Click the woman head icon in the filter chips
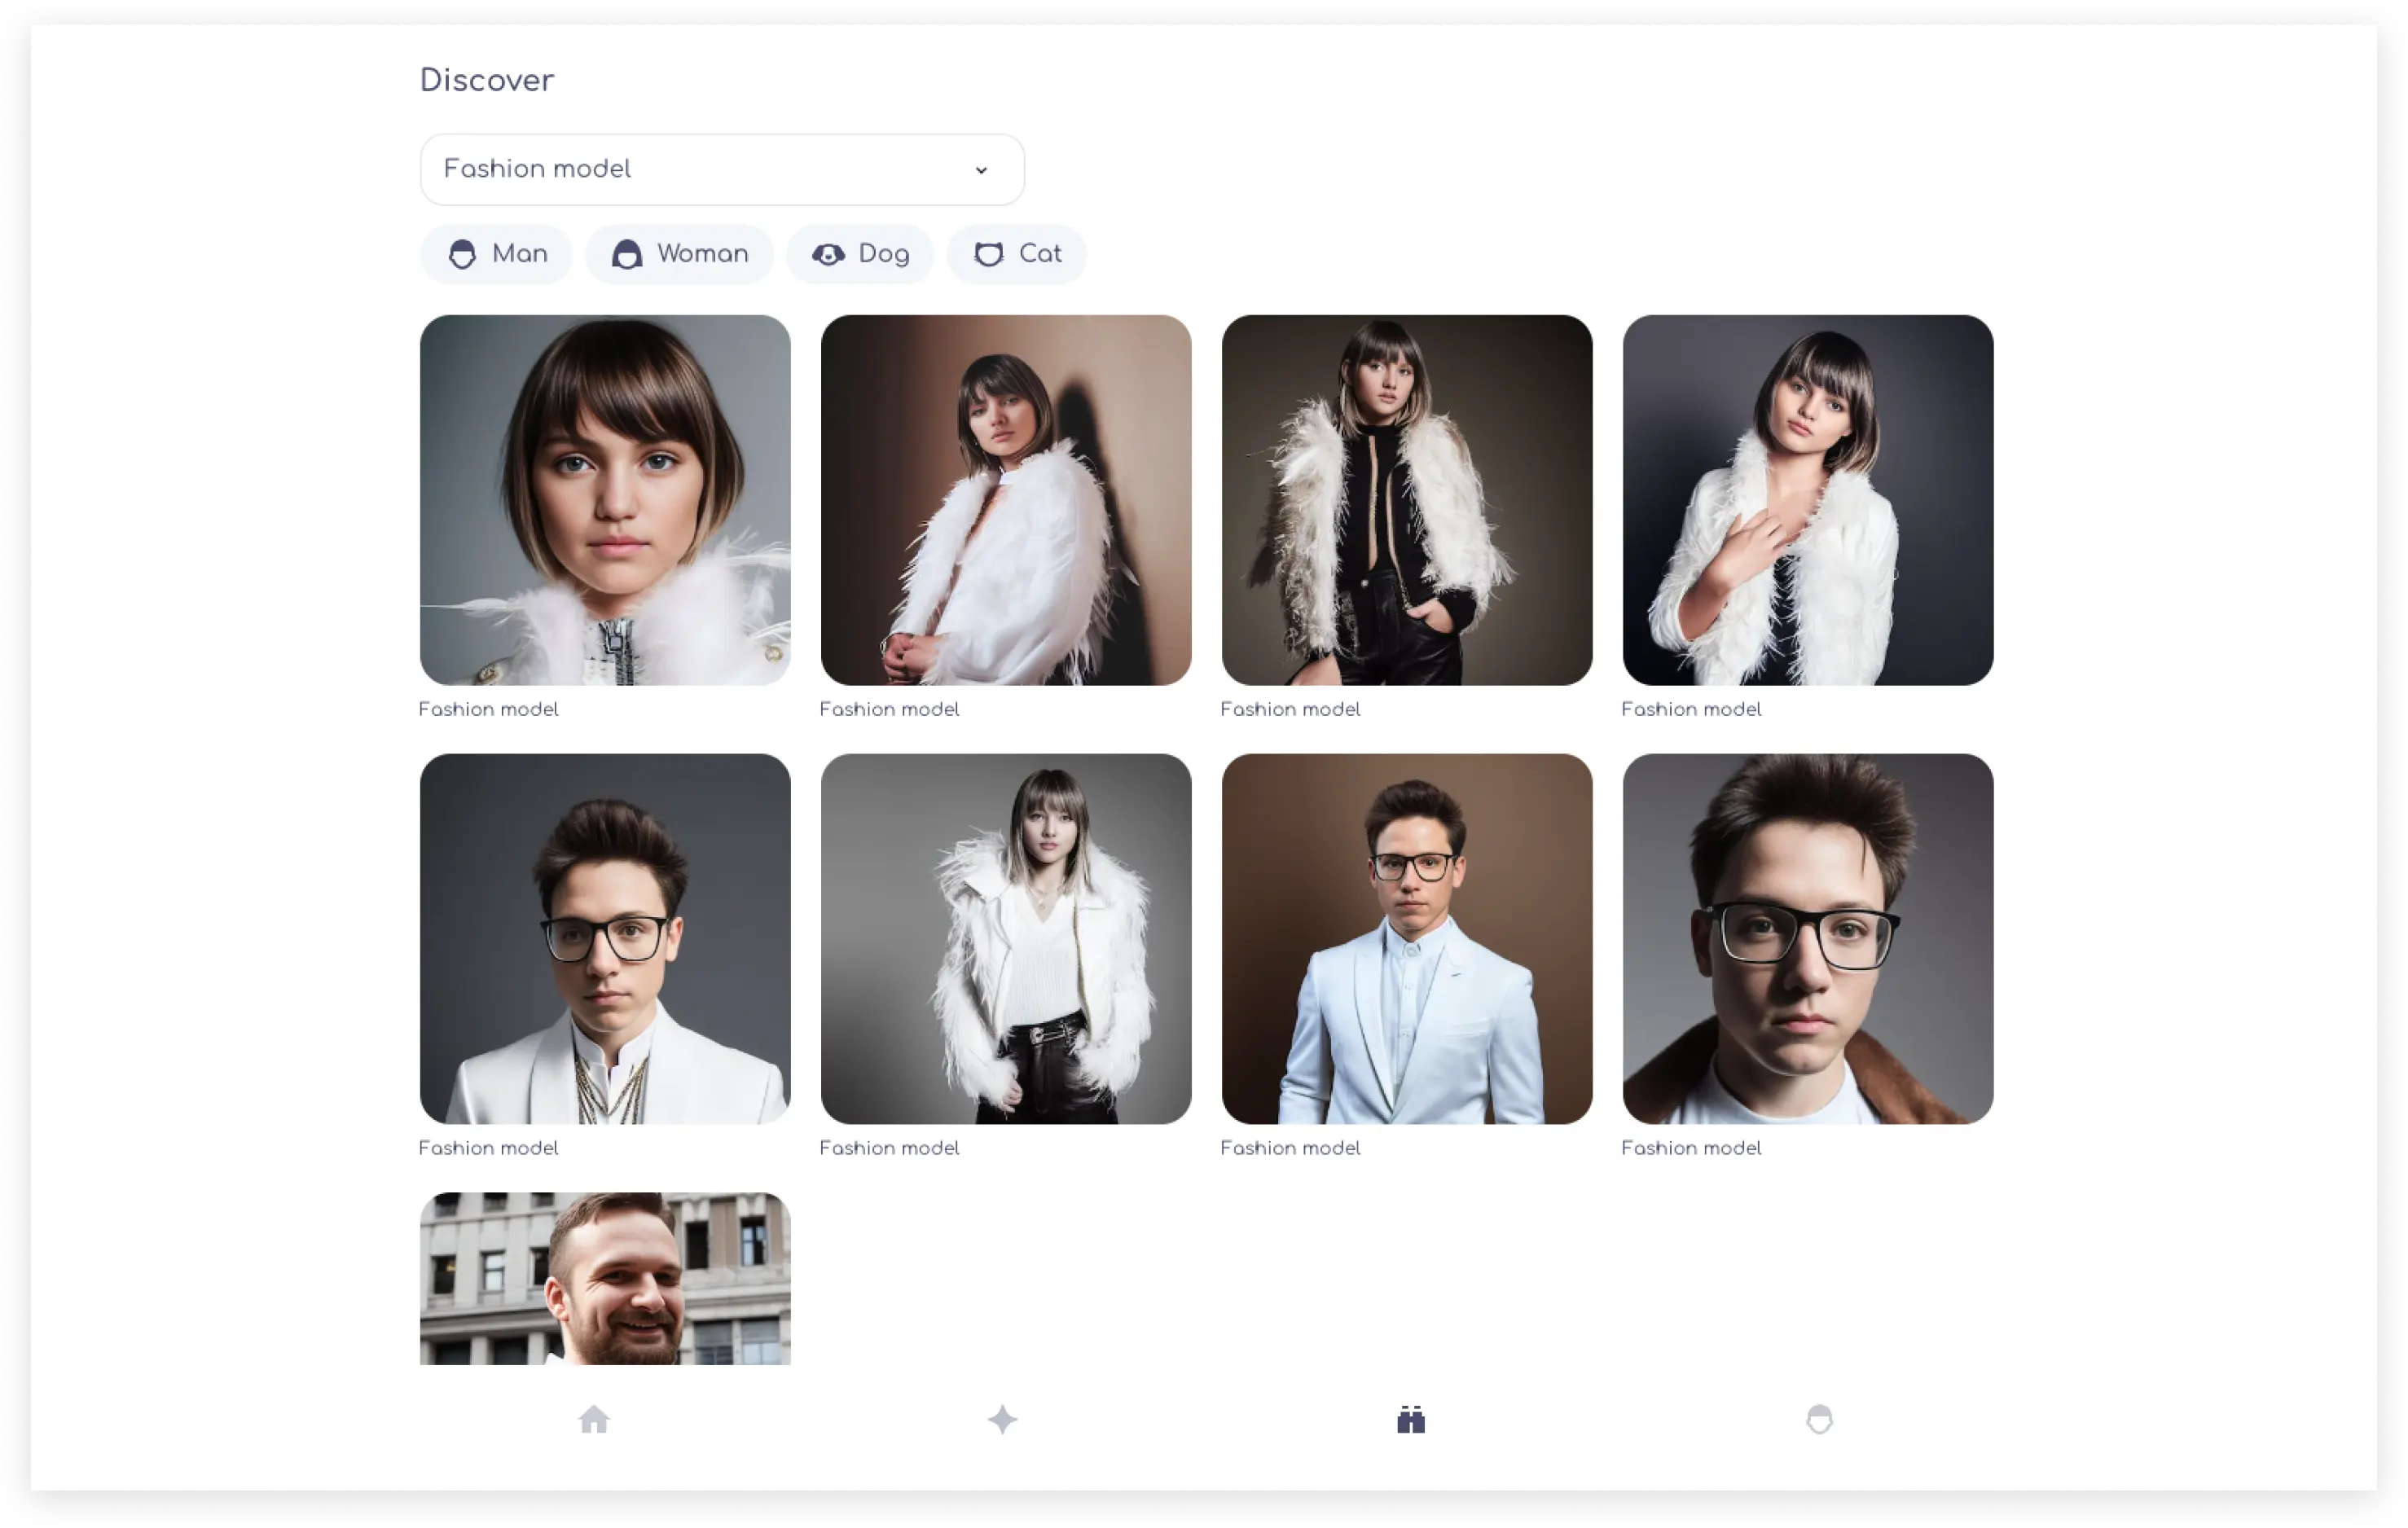2408x1528 pixels. [x=627, y=254]
